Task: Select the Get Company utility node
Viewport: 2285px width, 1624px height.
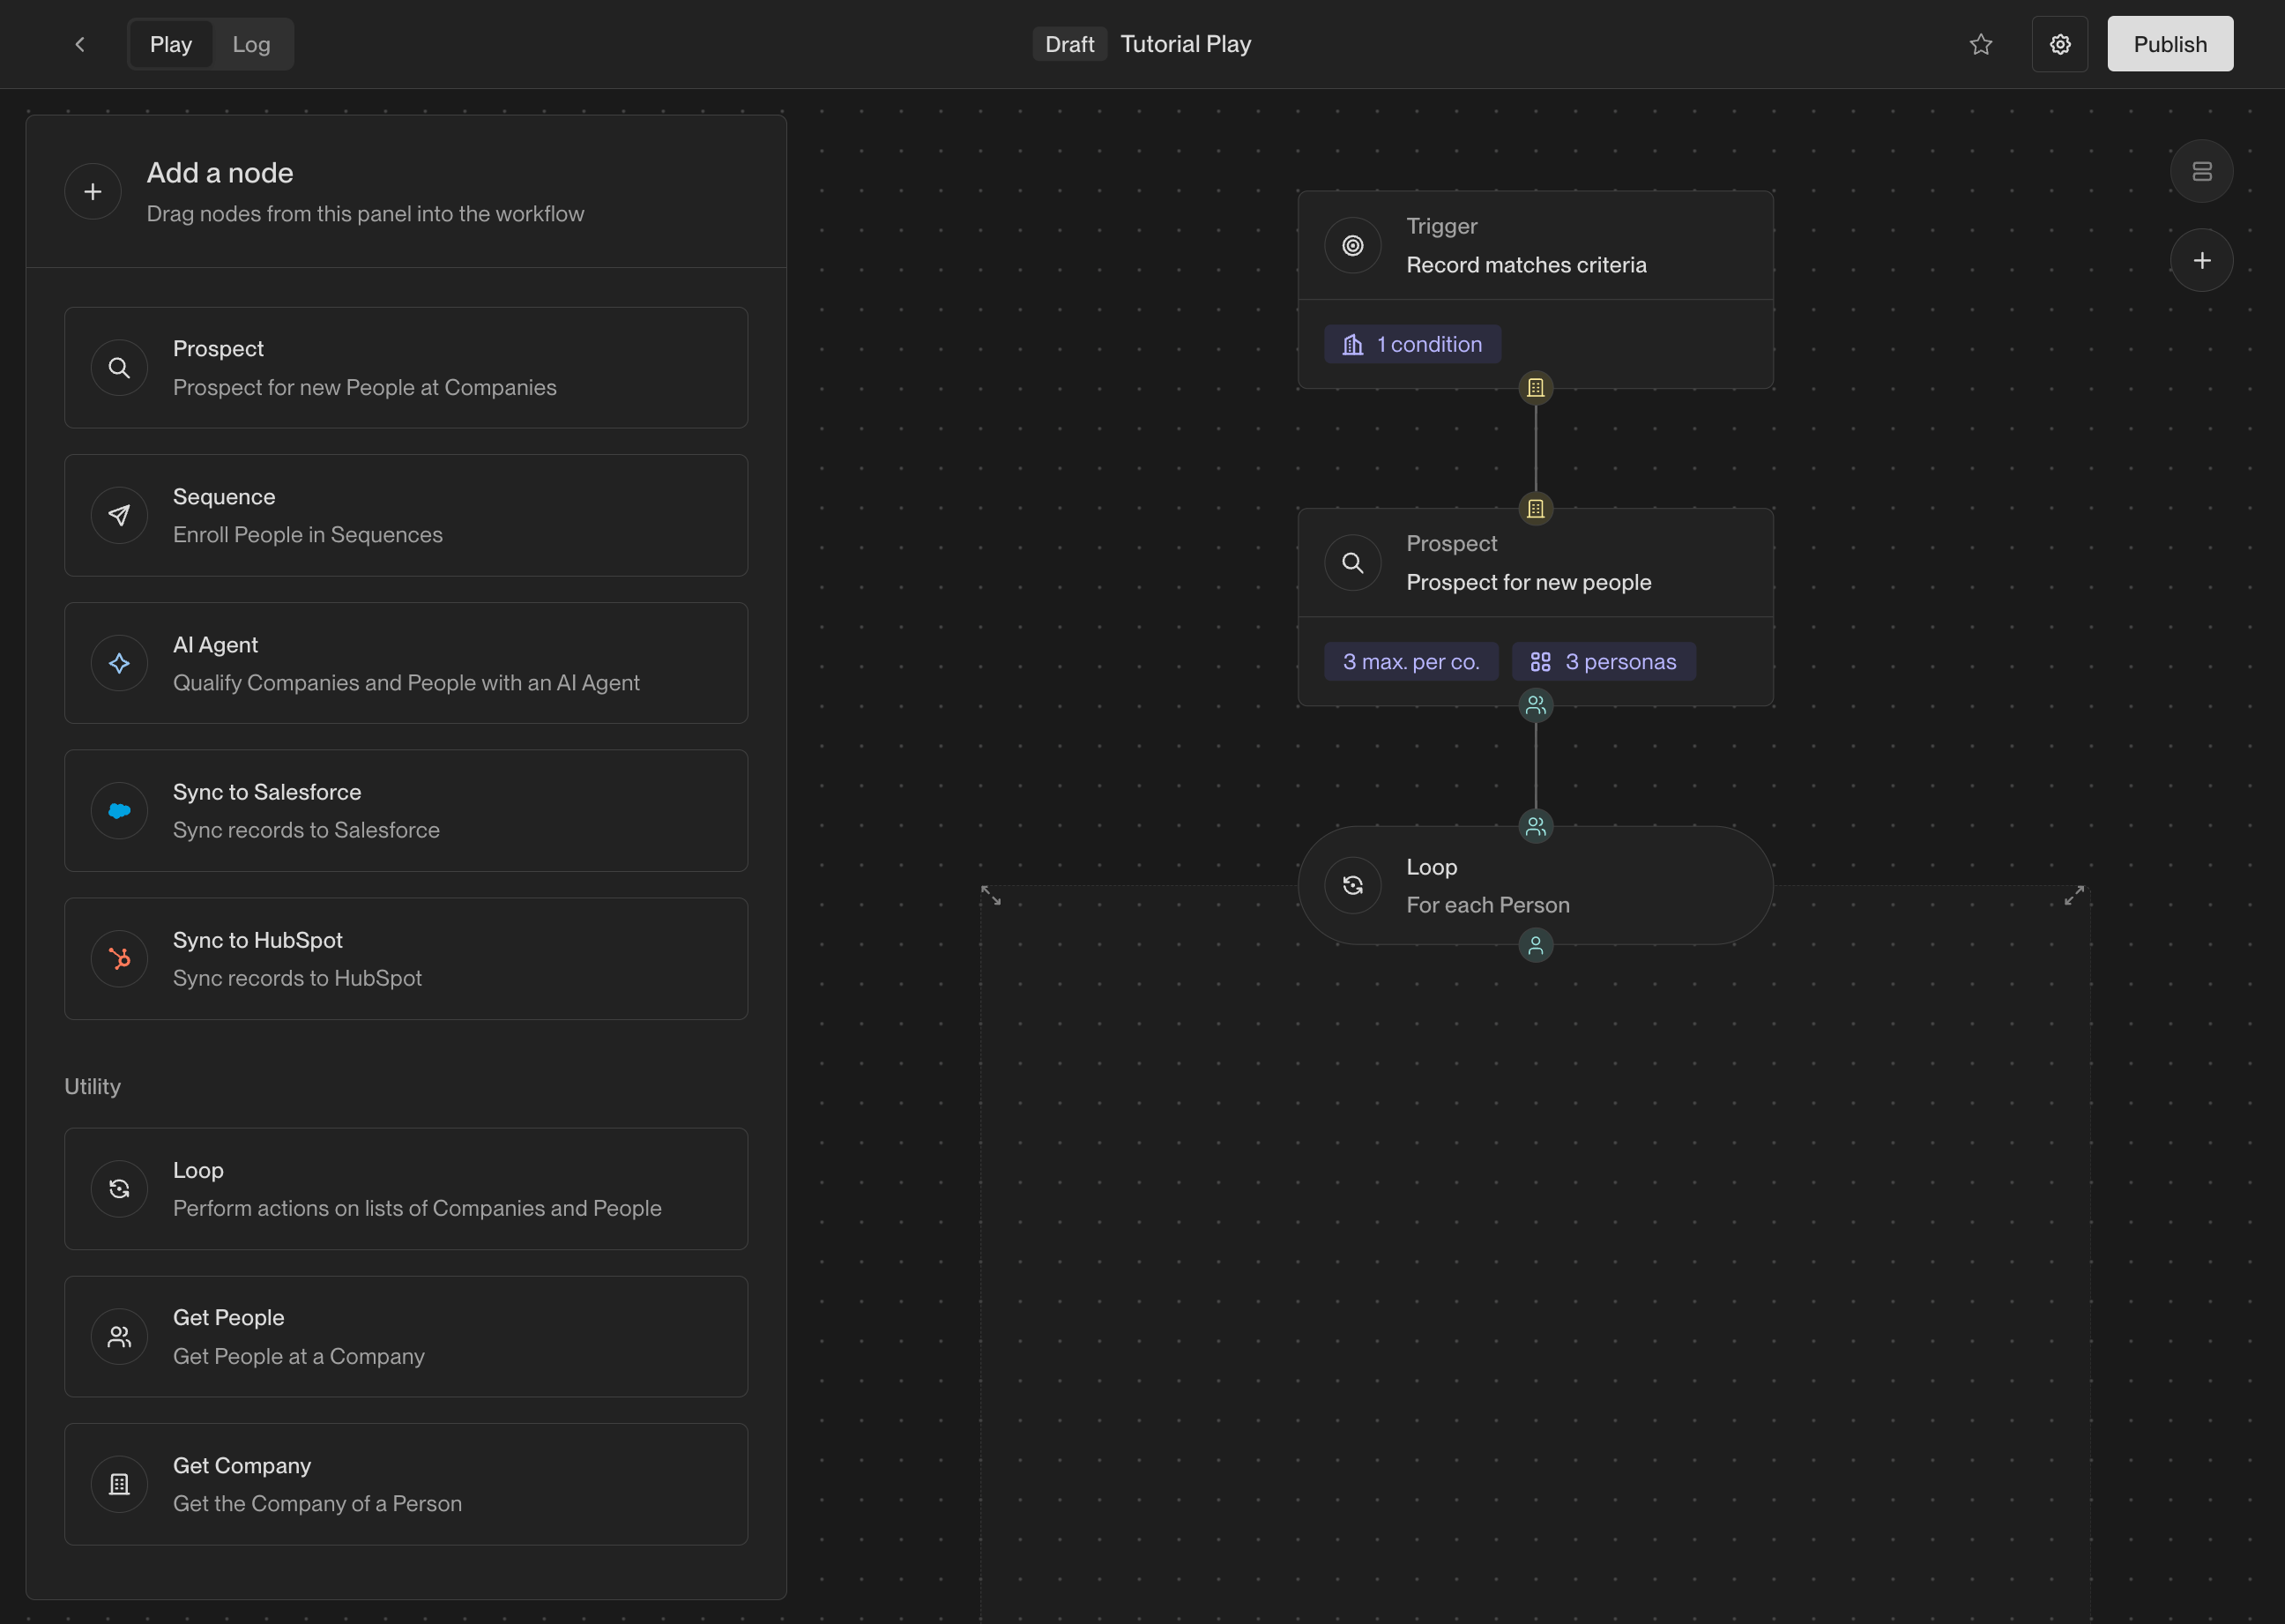Action: pyautogui.click(x=406, y=1484)
